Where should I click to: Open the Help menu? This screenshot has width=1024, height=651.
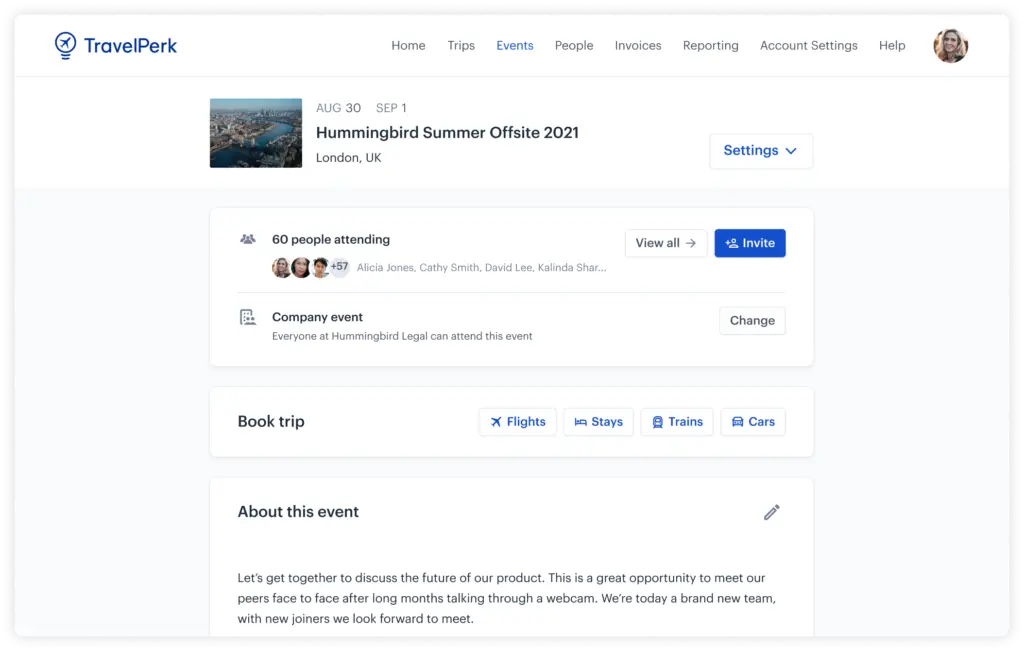(892, 46)
